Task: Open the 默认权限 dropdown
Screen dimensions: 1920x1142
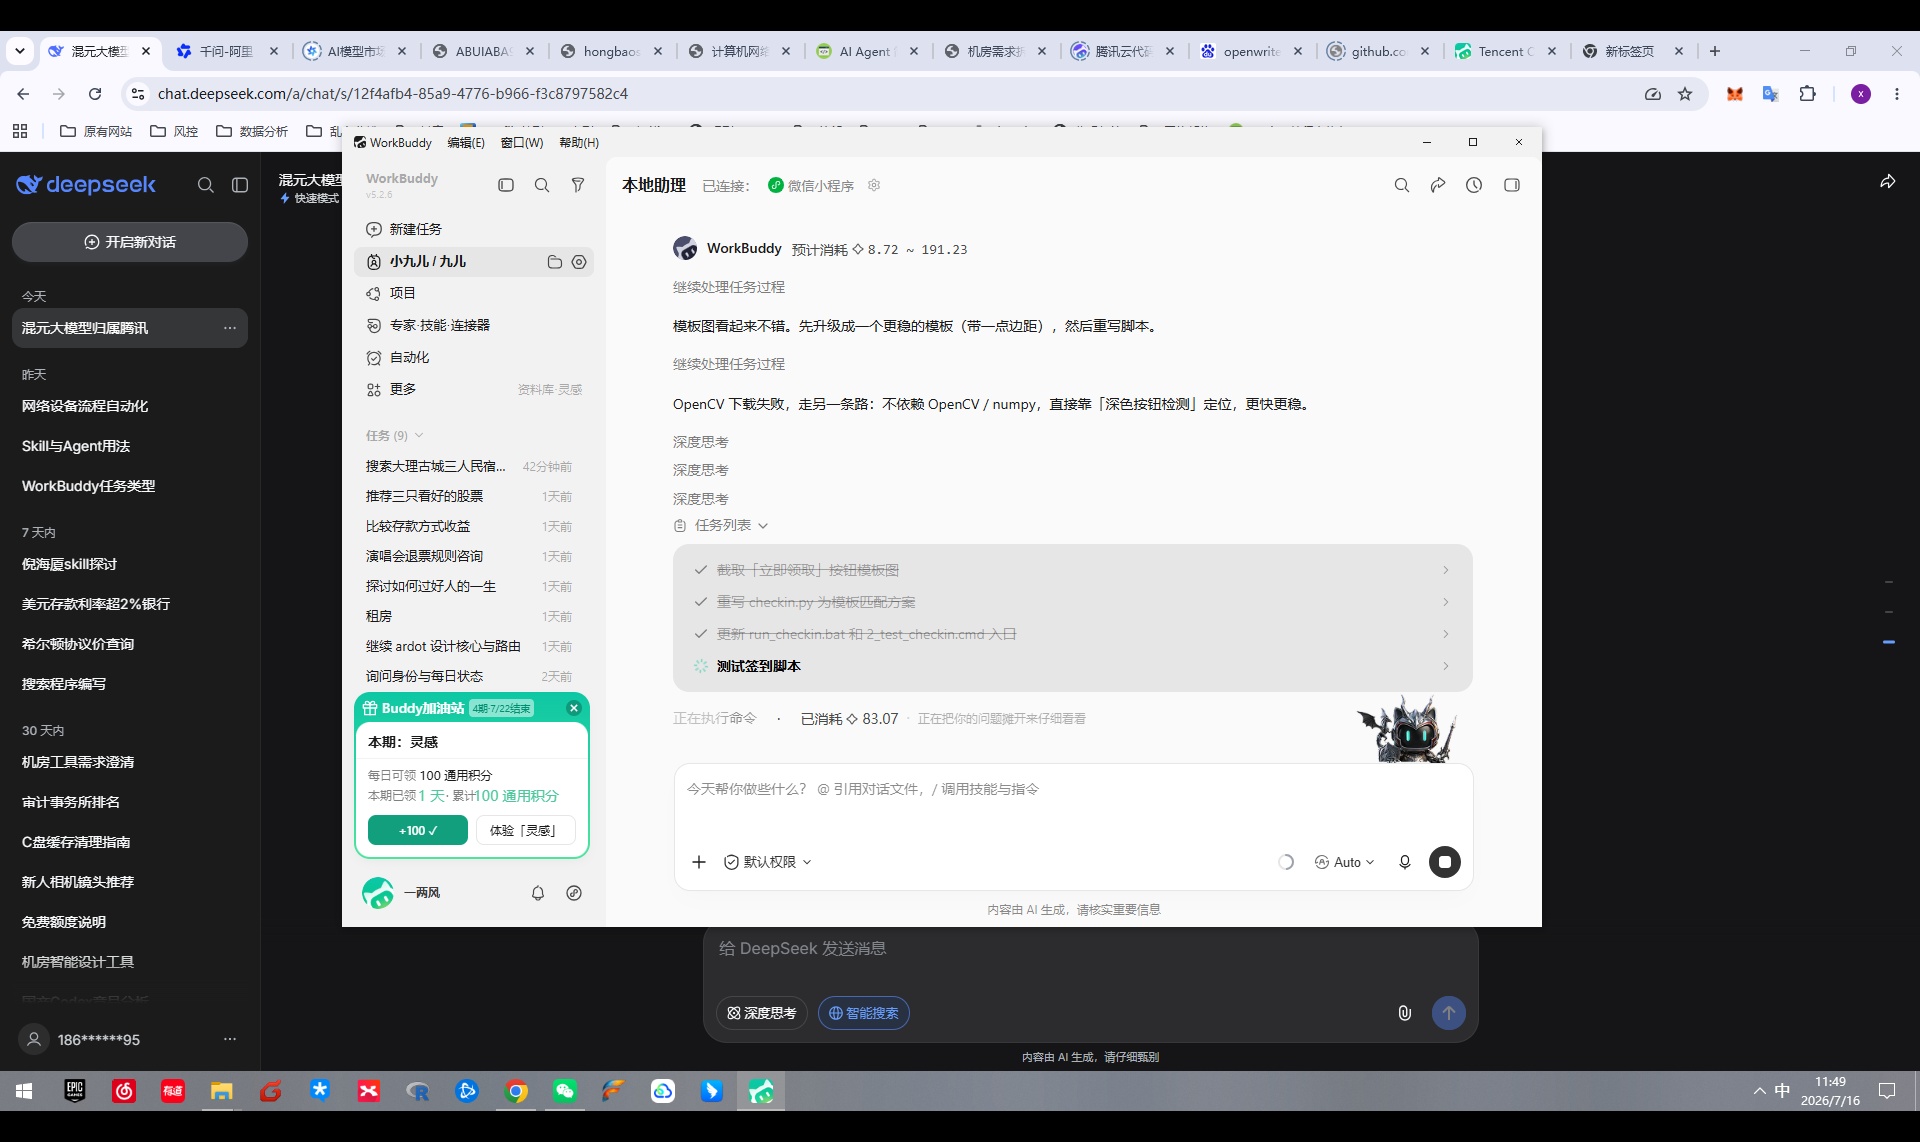Action: pos(768,862)
